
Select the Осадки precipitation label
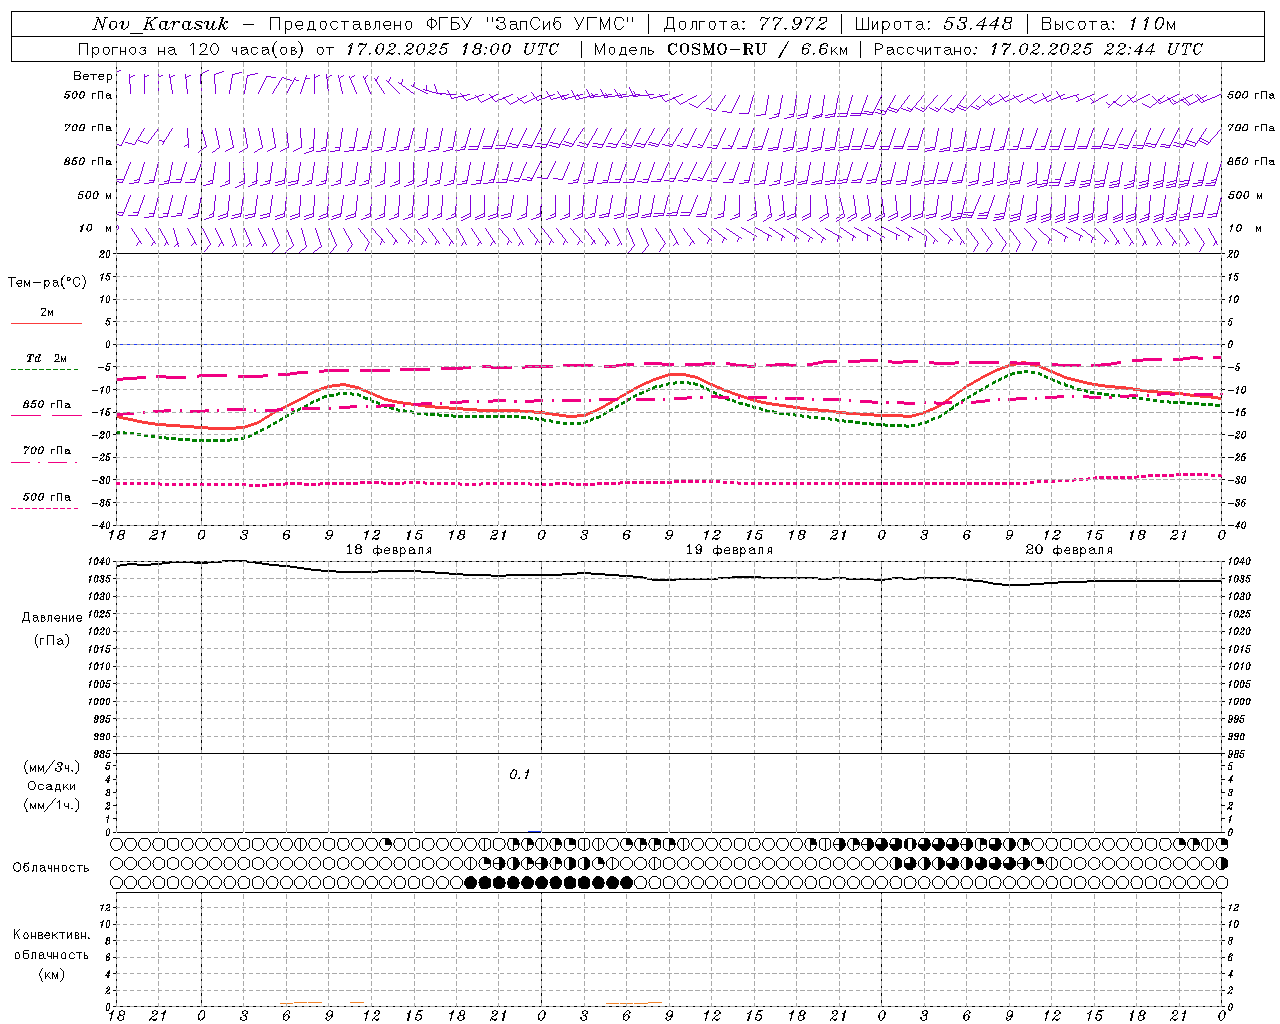(52, 786)
